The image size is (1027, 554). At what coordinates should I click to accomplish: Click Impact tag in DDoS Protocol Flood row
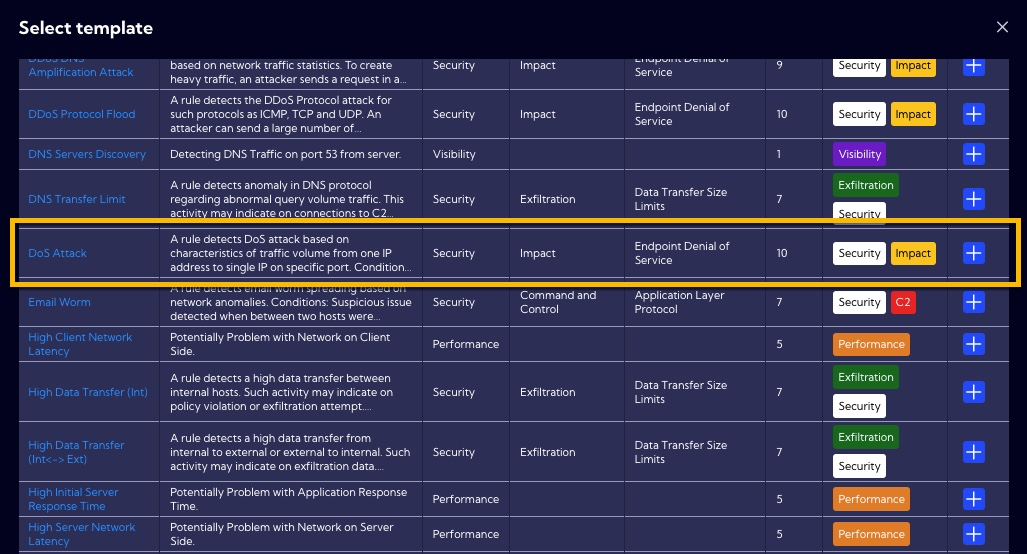[x=913, y=114]
